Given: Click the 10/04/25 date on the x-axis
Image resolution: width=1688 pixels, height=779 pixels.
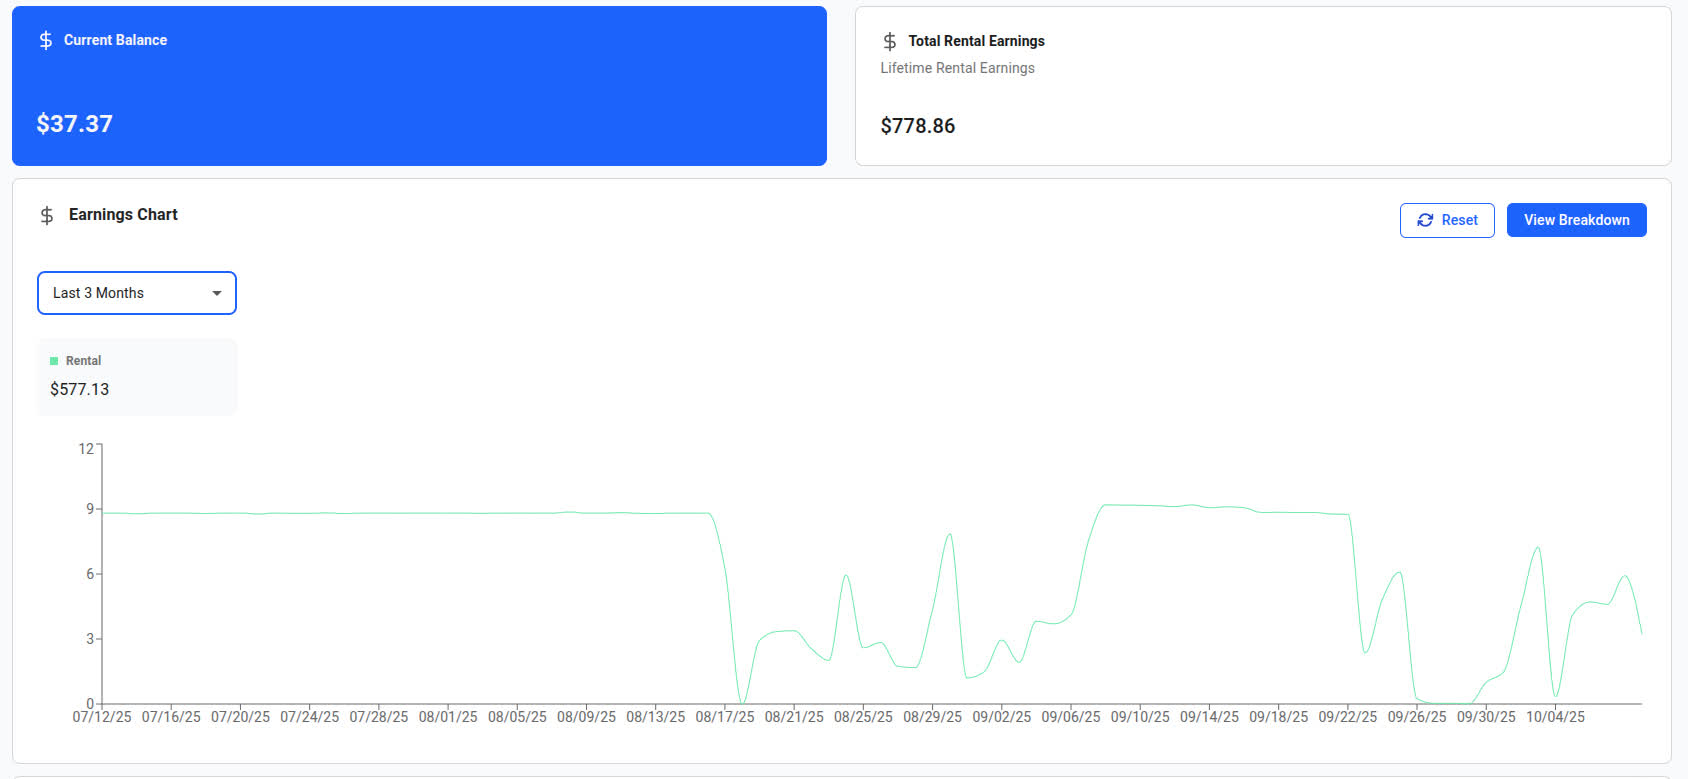Looking at the screenshot, I should [1555, 717].
